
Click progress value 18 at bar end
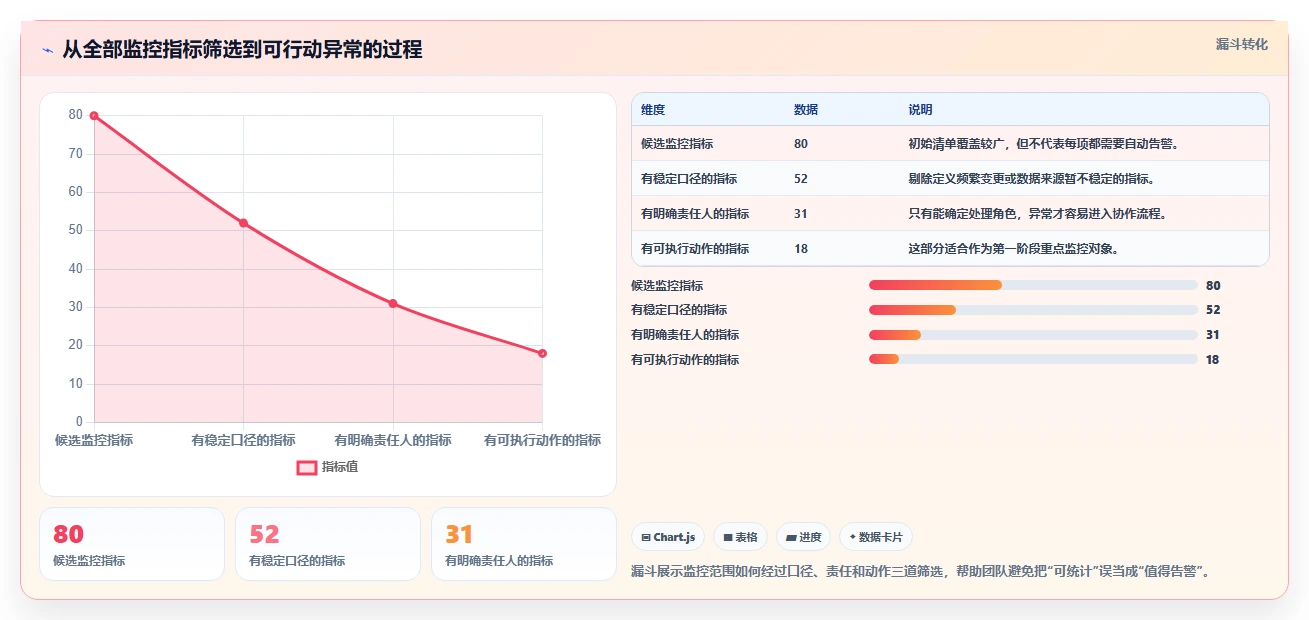tap(1213, 360)
